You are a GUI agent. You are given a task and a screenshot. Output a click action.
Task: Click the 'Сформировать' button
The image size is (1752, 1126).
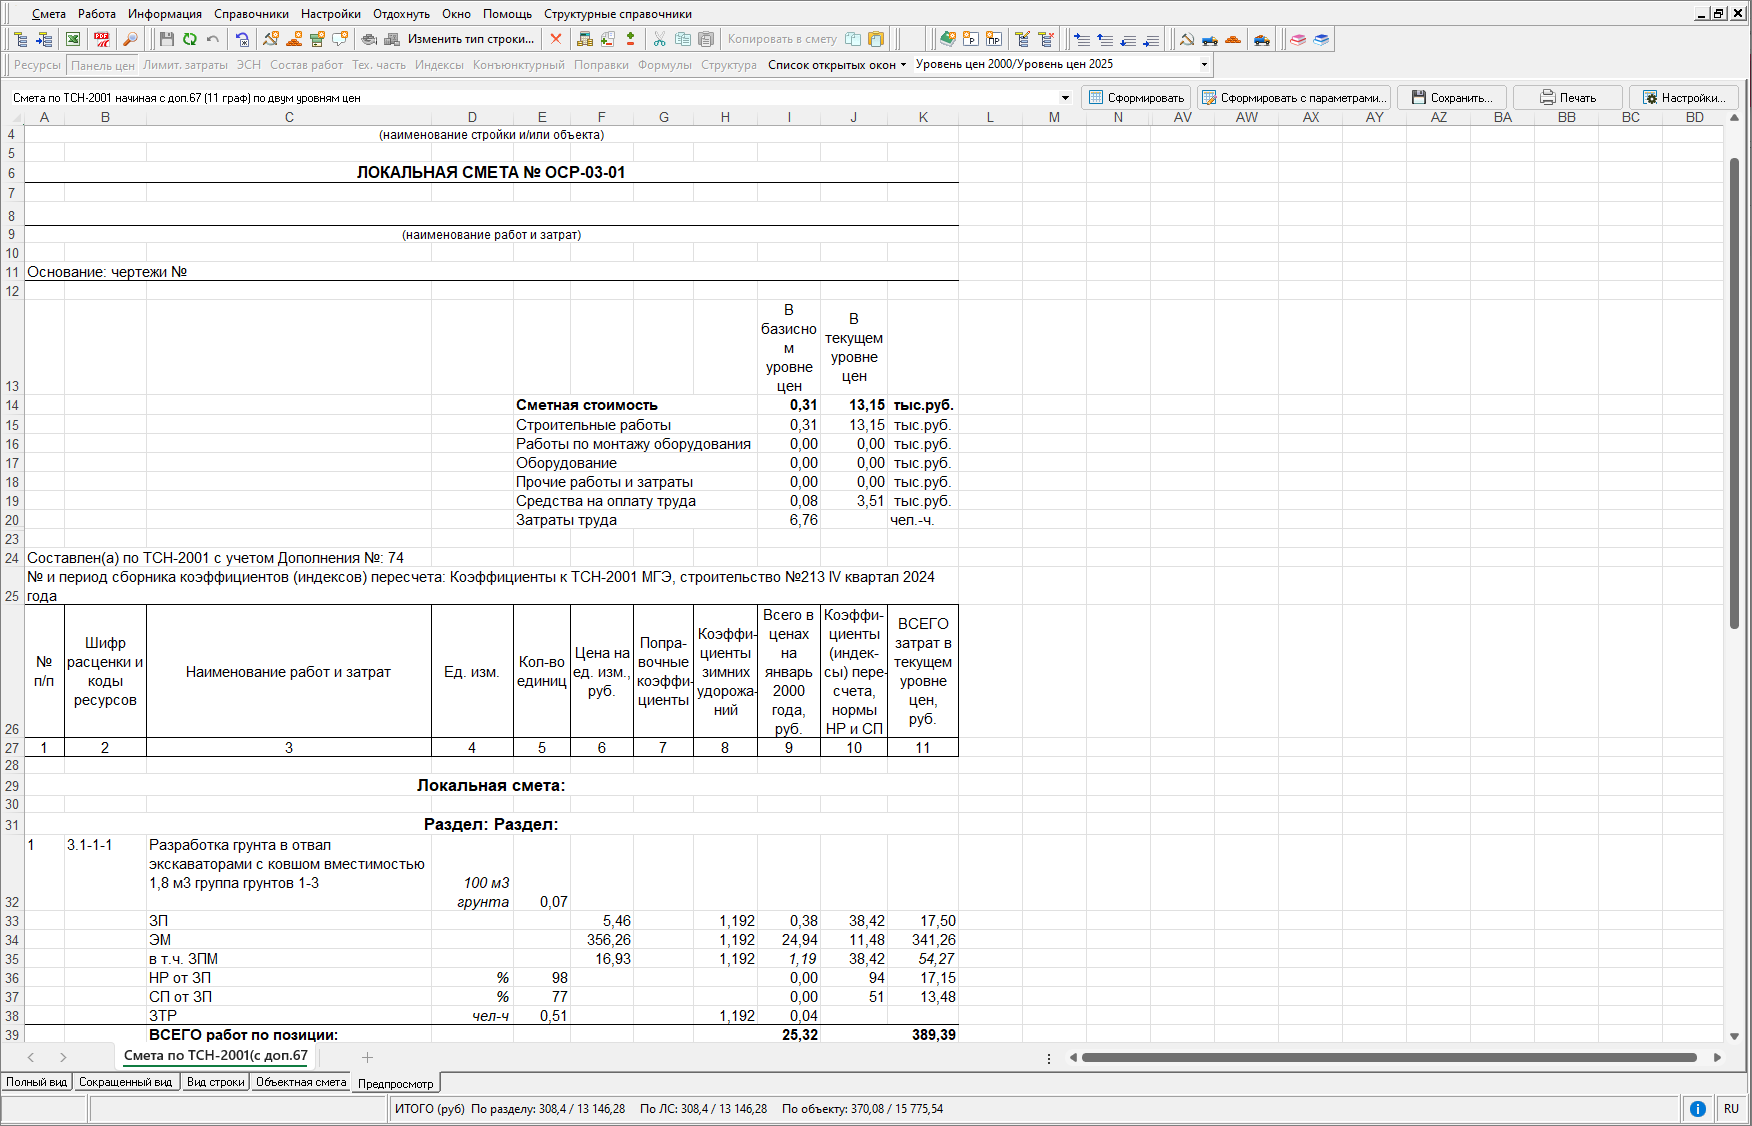pos(1136,98)
